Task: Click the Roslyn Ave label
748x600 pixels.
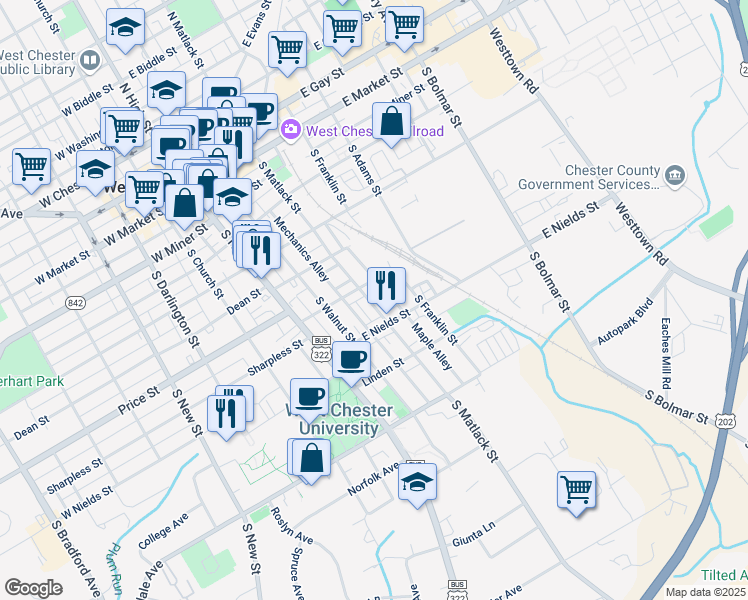Action: tap(291, 526)
